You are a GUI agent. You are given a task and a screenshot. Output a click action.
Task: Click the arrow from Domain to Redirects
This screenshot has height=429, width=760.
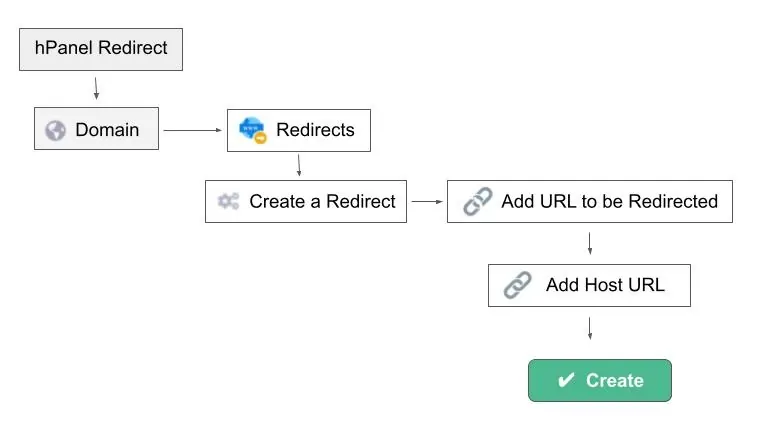(192, 130)
